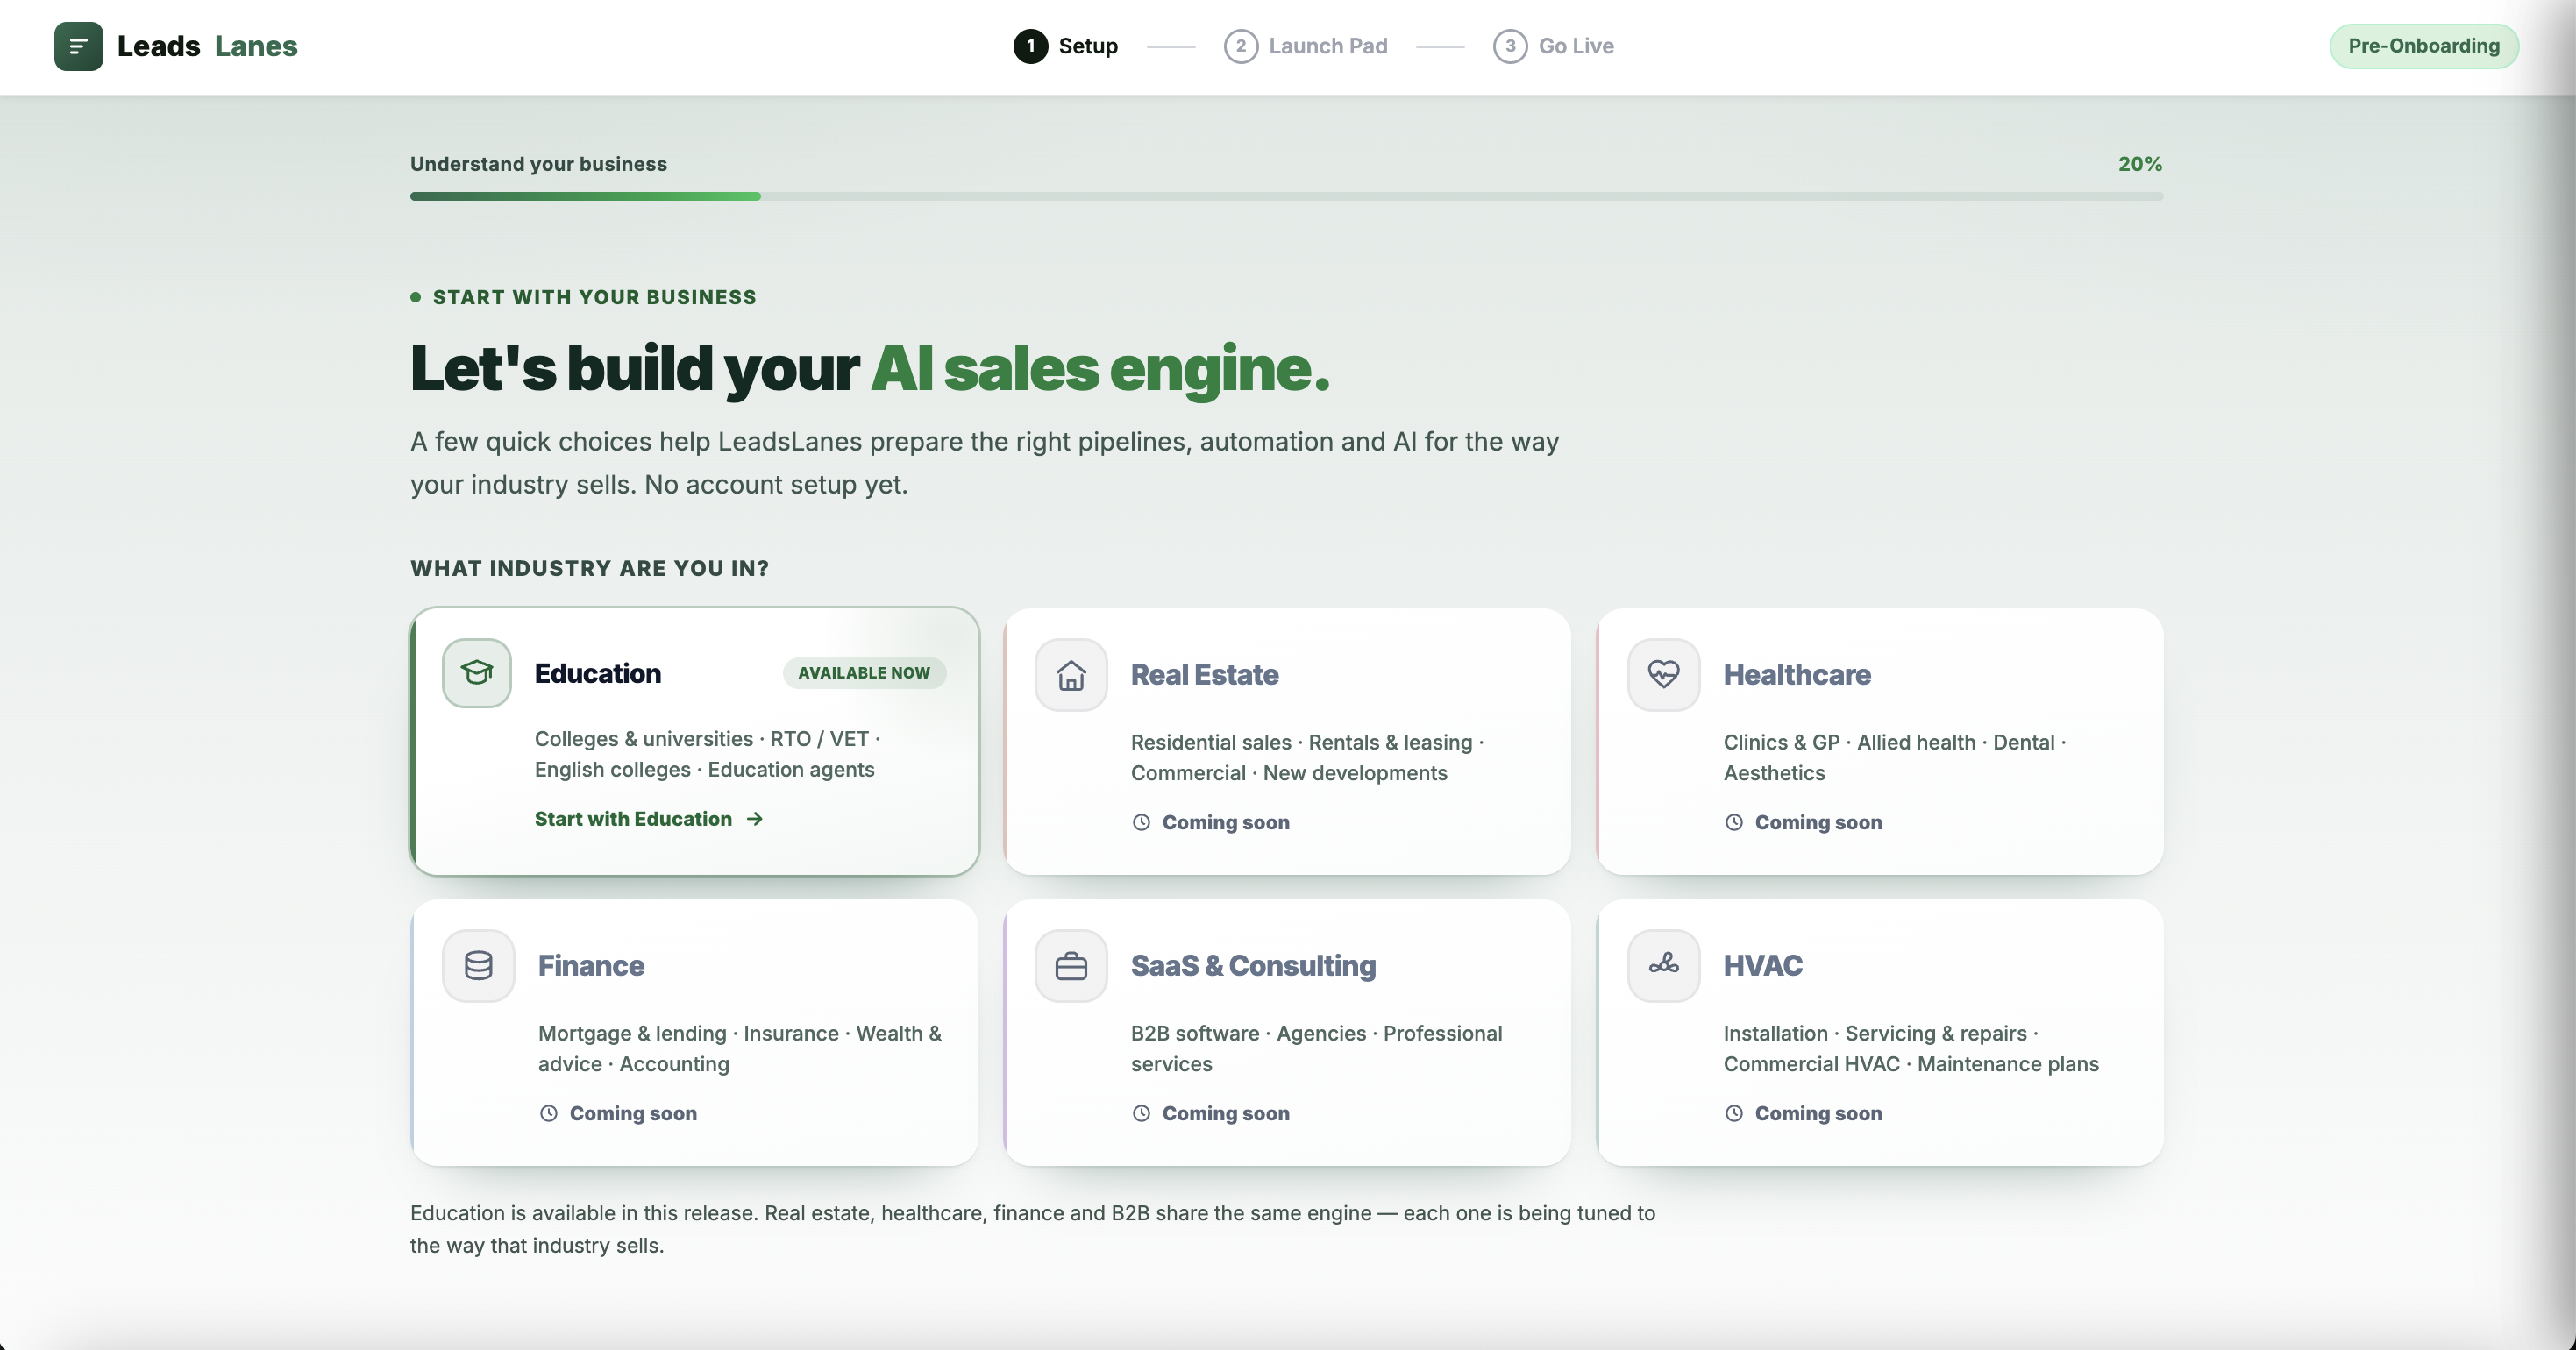2576x1350 pixels.
Task: Click the HVAC fan icon
Action: [x=1664, y=966]
